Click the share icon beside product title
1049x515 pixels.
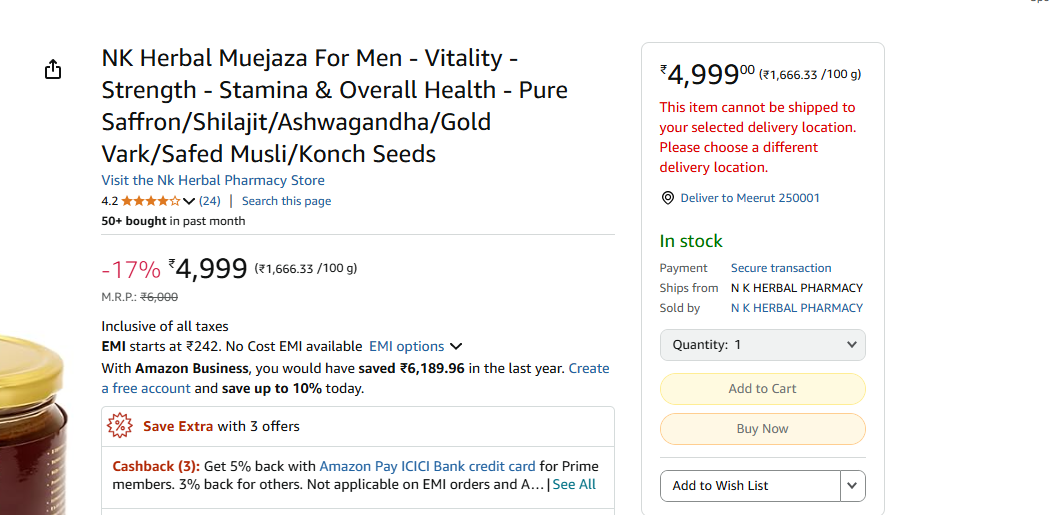click(x=53, y=69)
